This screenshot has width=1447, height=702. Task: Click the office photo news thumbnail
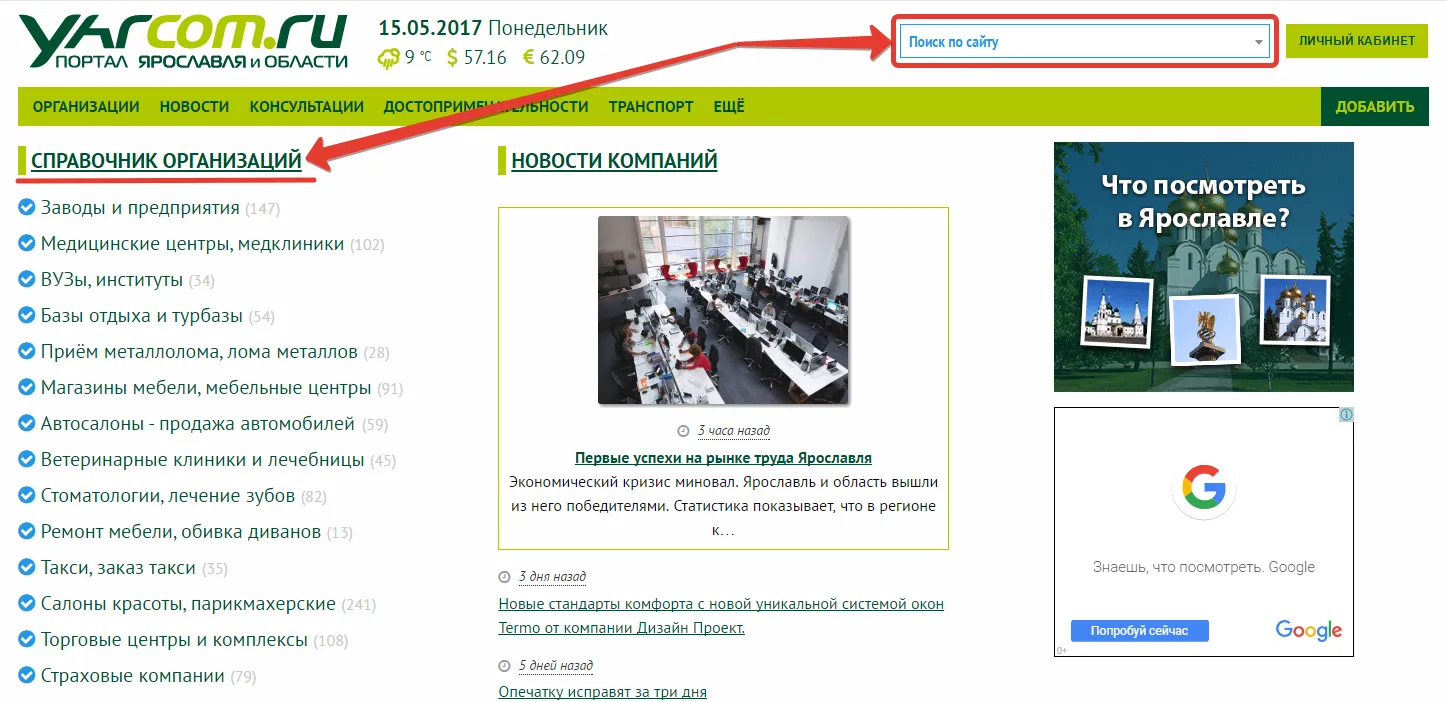point(723,310)
